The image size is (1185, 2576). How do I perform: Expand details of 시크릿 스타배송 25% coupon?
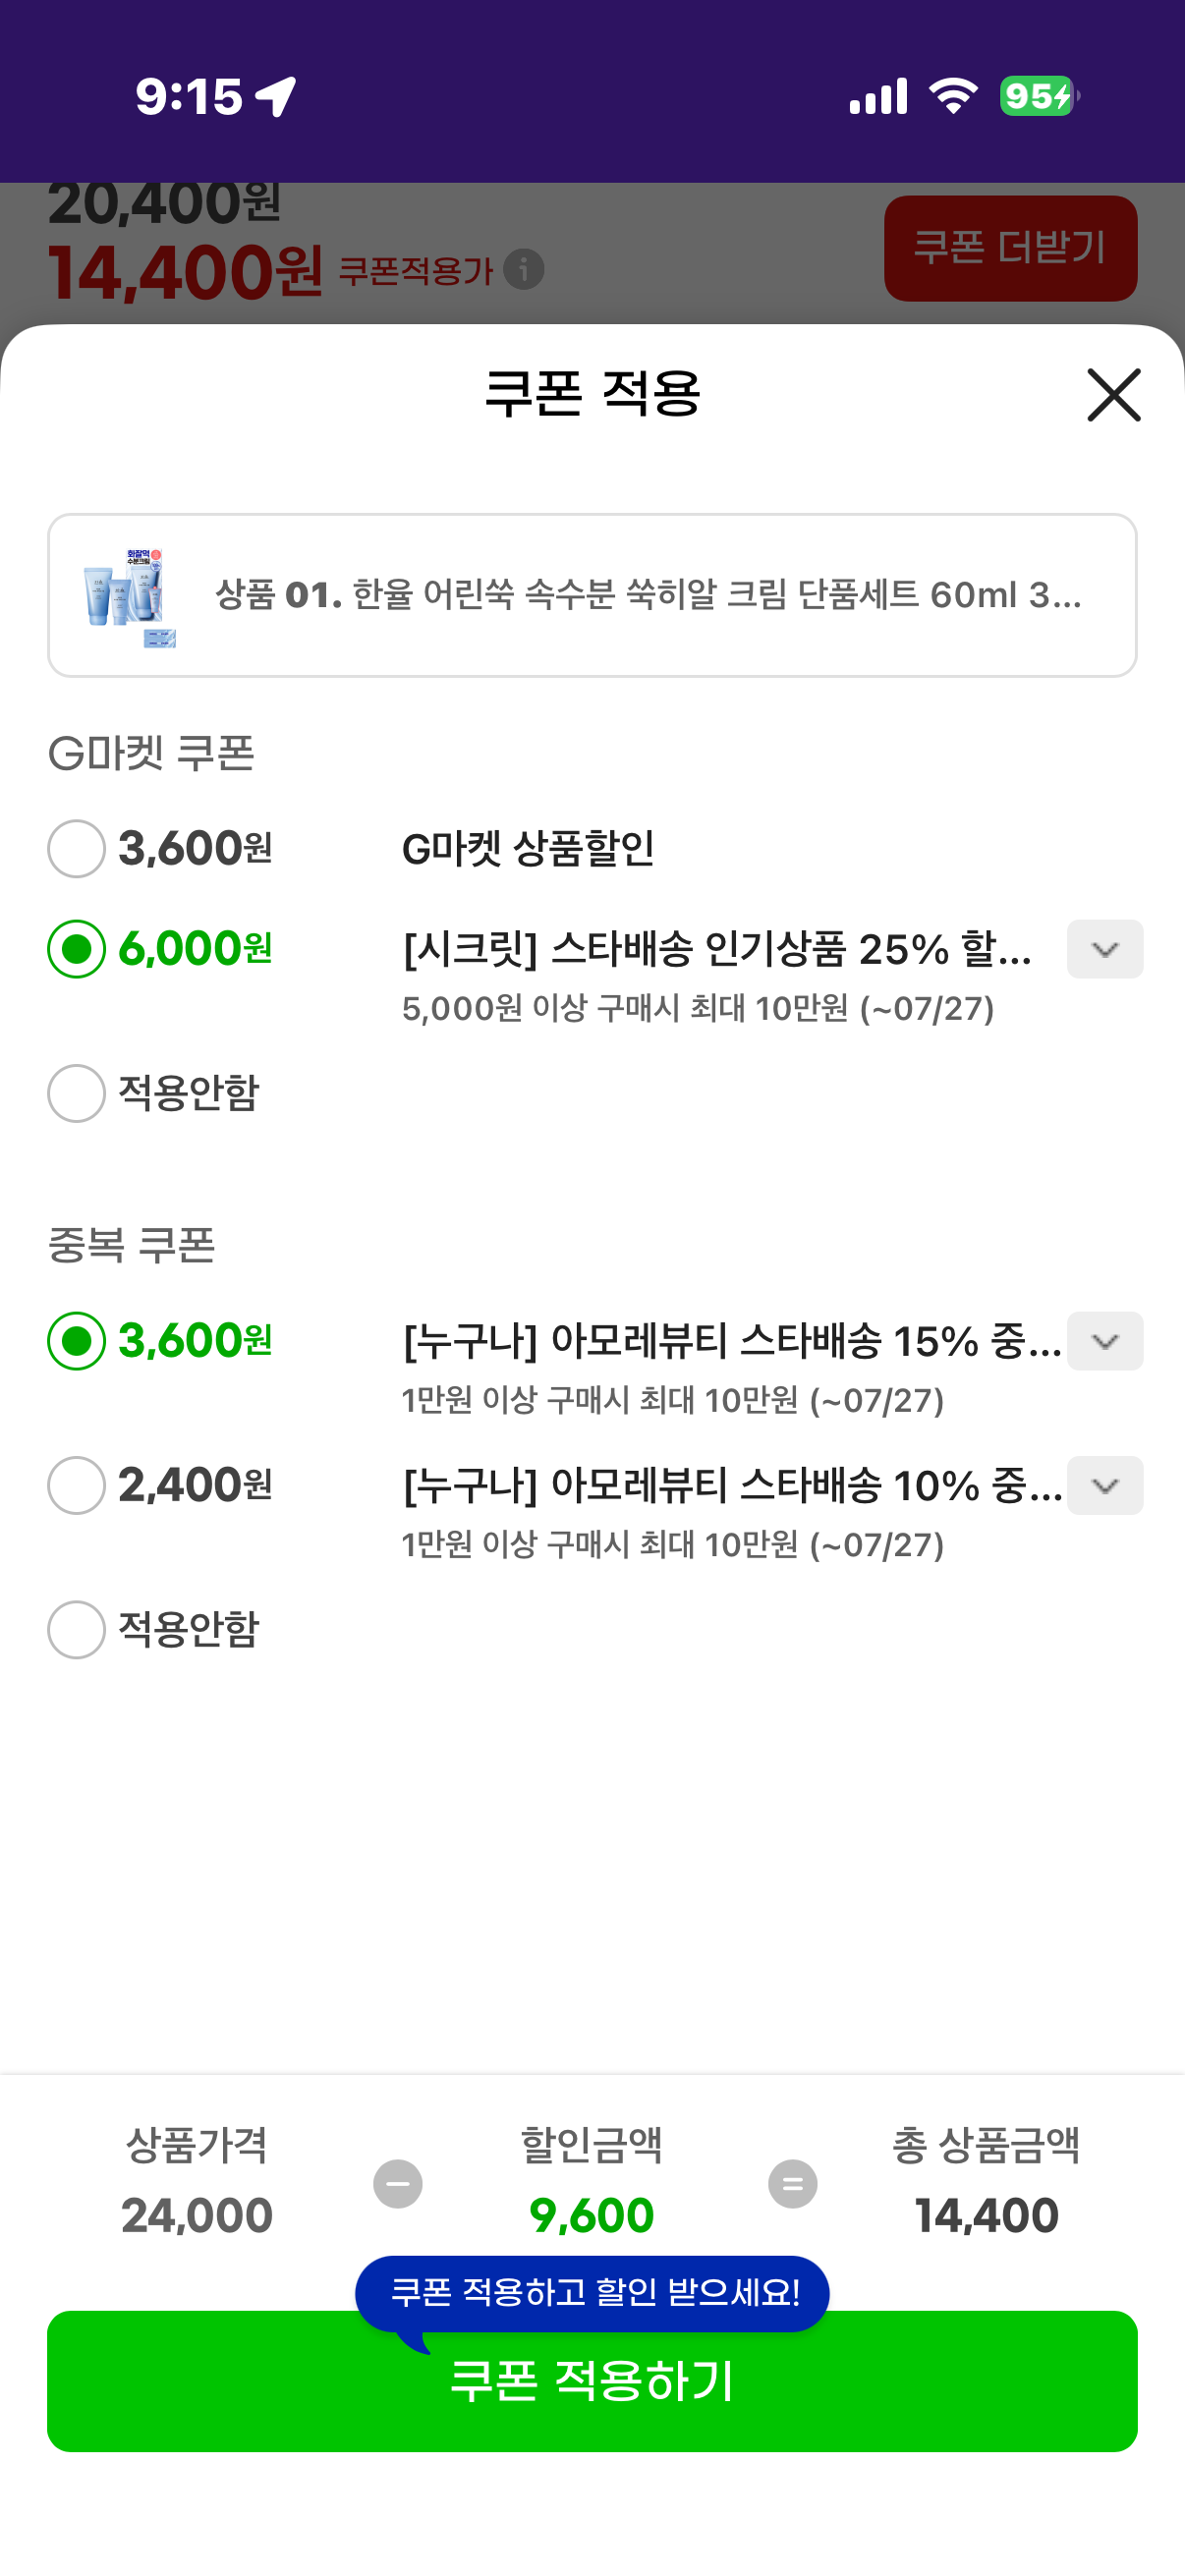pyautogui.click(x=1104, y=949)
